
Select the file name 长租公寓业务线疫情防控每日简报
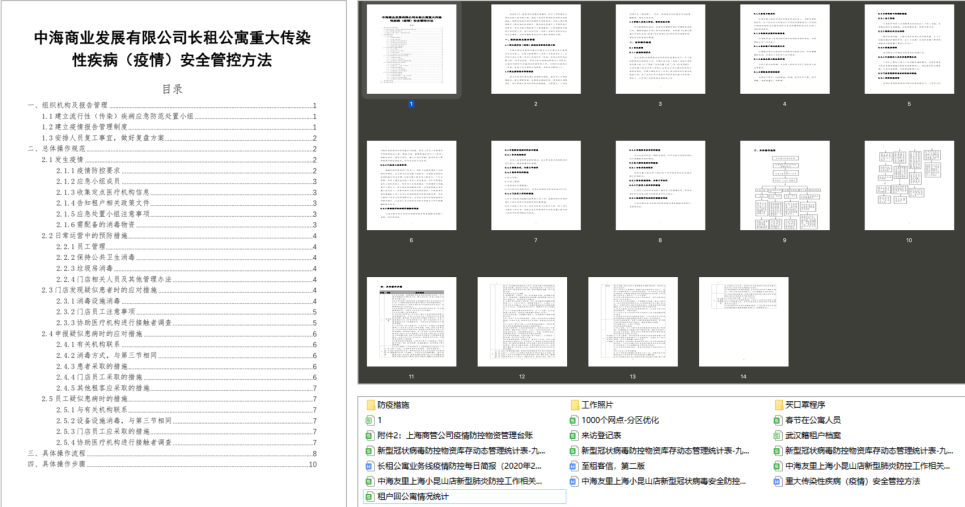coord(460,466)
